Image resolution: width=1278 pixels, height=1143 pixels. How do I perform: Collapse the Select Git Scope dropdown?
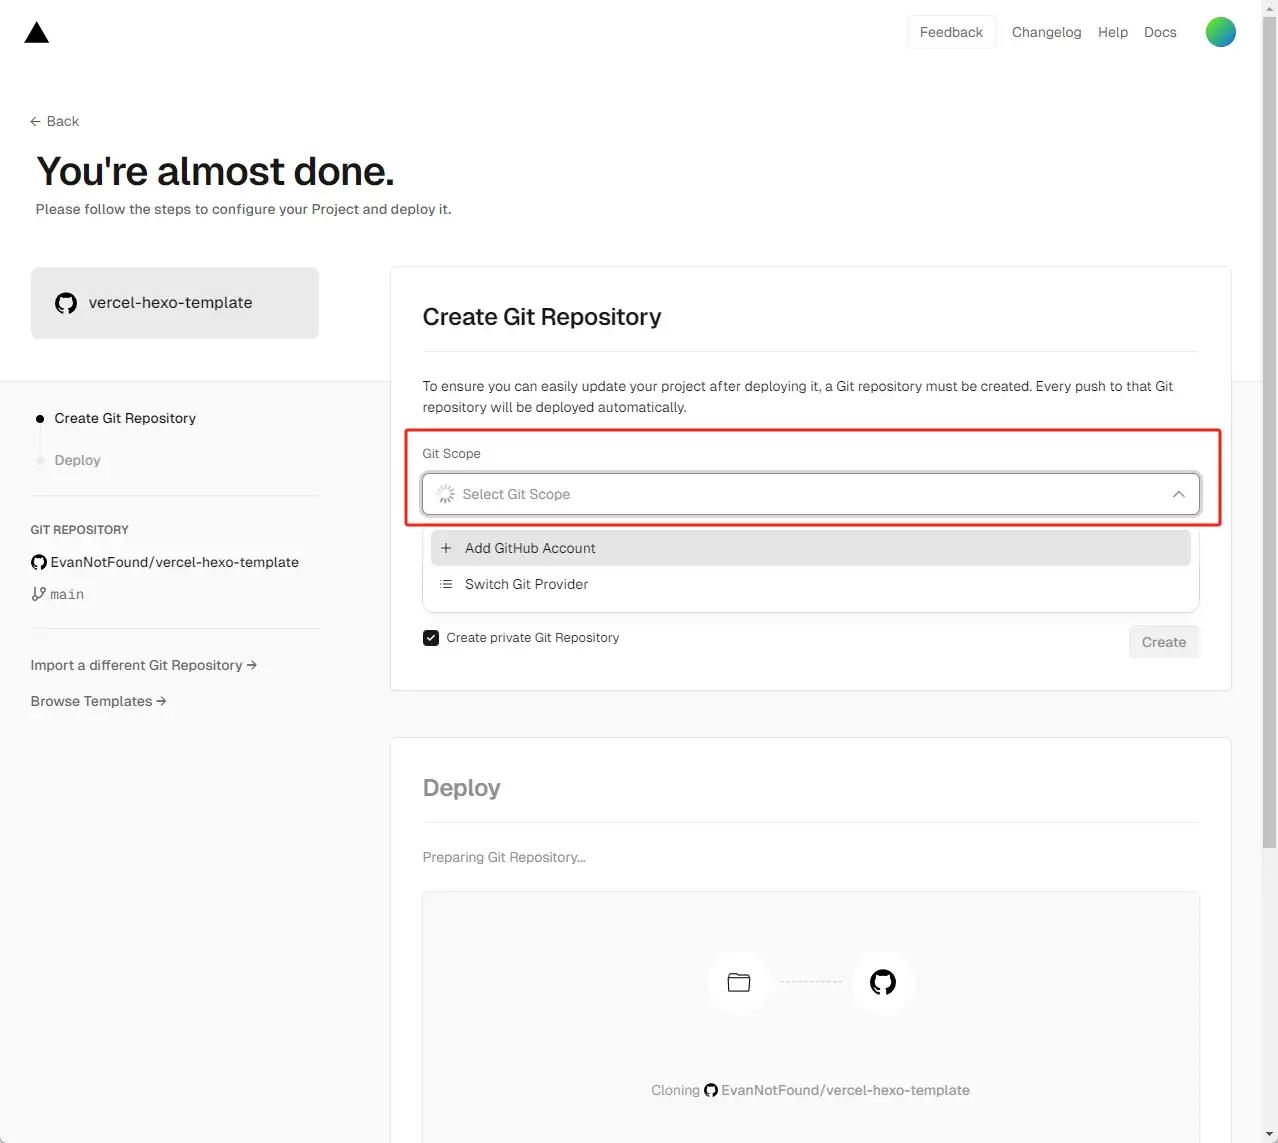click(x=811, y=494)
